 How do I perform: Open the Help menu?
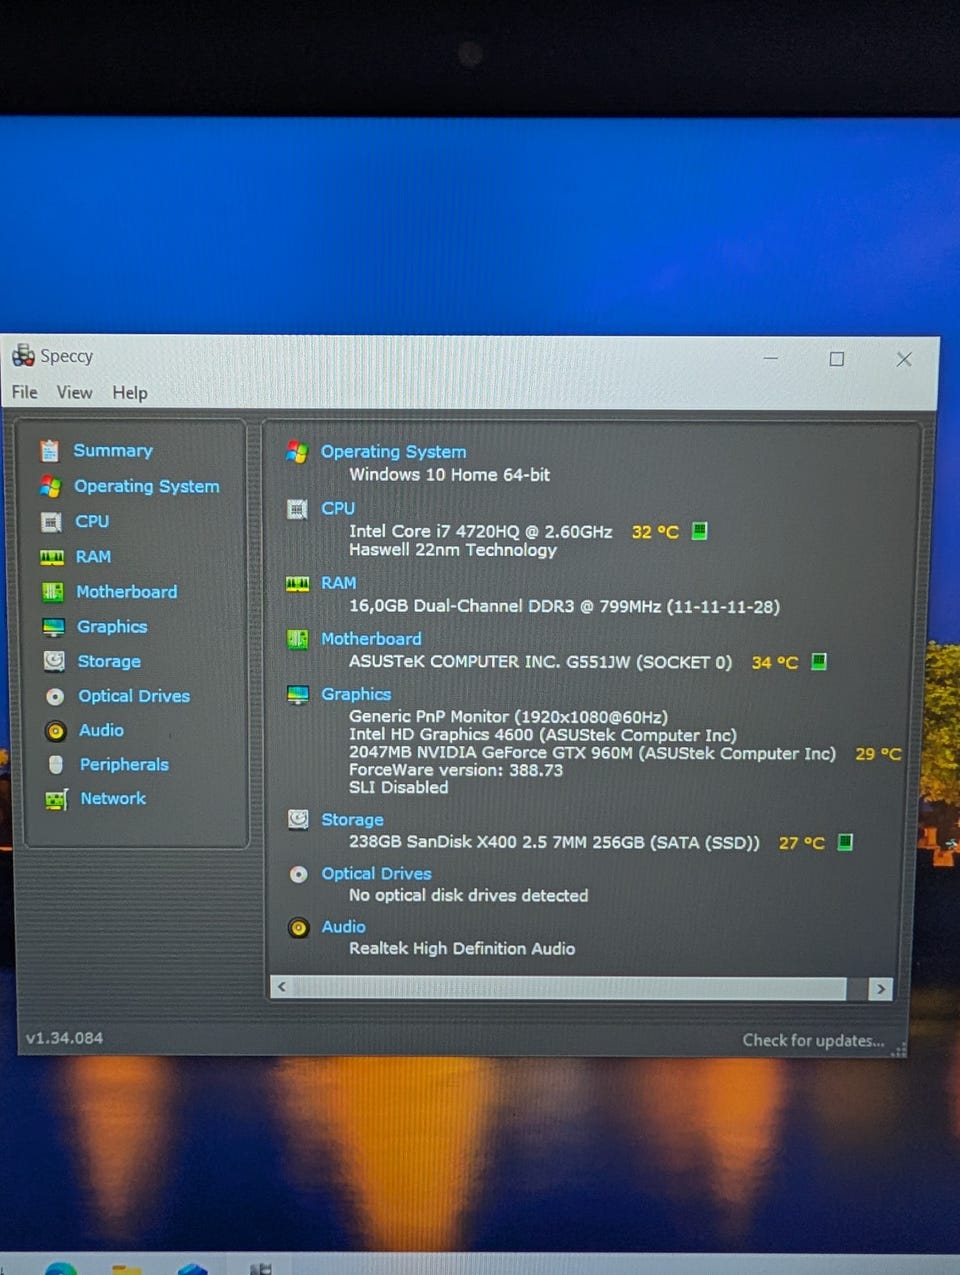(130, 393)
